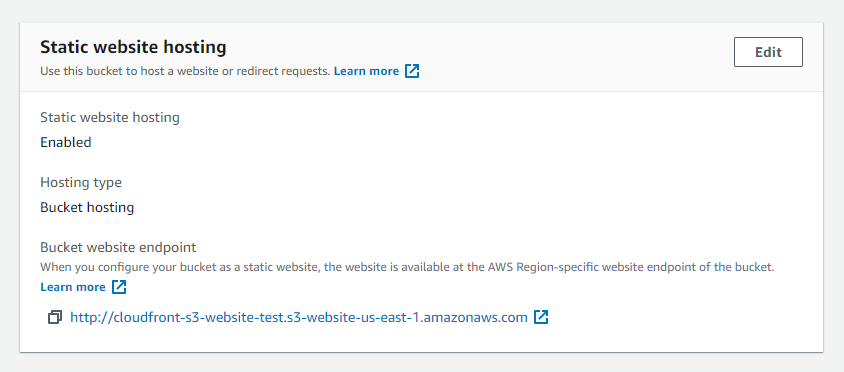Click the 'Use this bucket to host' description
This screenshot has width=844, height=372.
click(x=185, y=71)
